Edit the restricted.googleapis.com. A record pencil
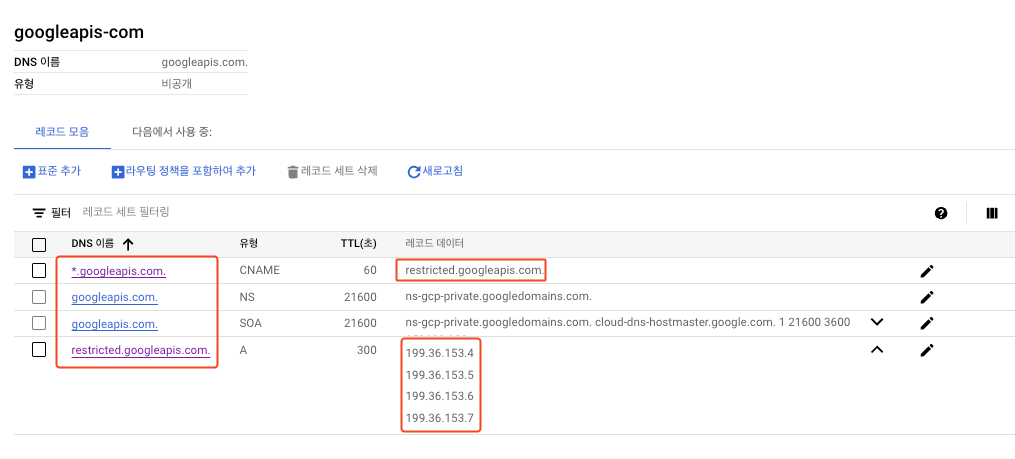Viewport: 1015px width, 459px height. (927, 350)
